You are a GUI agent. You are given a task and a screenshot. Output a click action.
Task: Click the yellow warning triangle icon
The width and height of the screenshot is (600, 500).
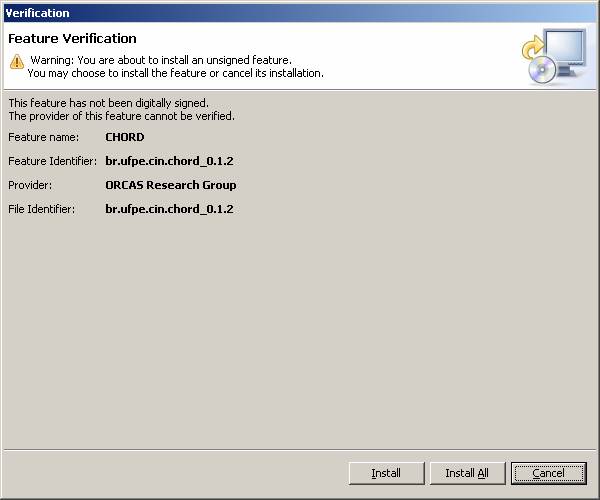[x=16, y=61]
